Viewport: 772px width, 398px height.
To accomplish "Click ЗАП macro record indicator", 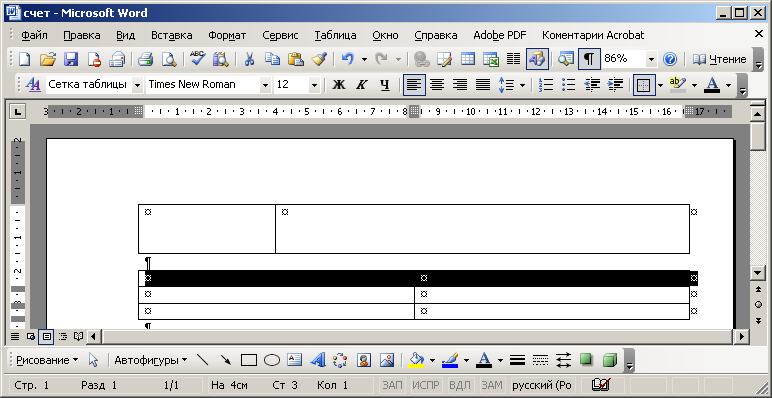I will click(x=392, y=385).
